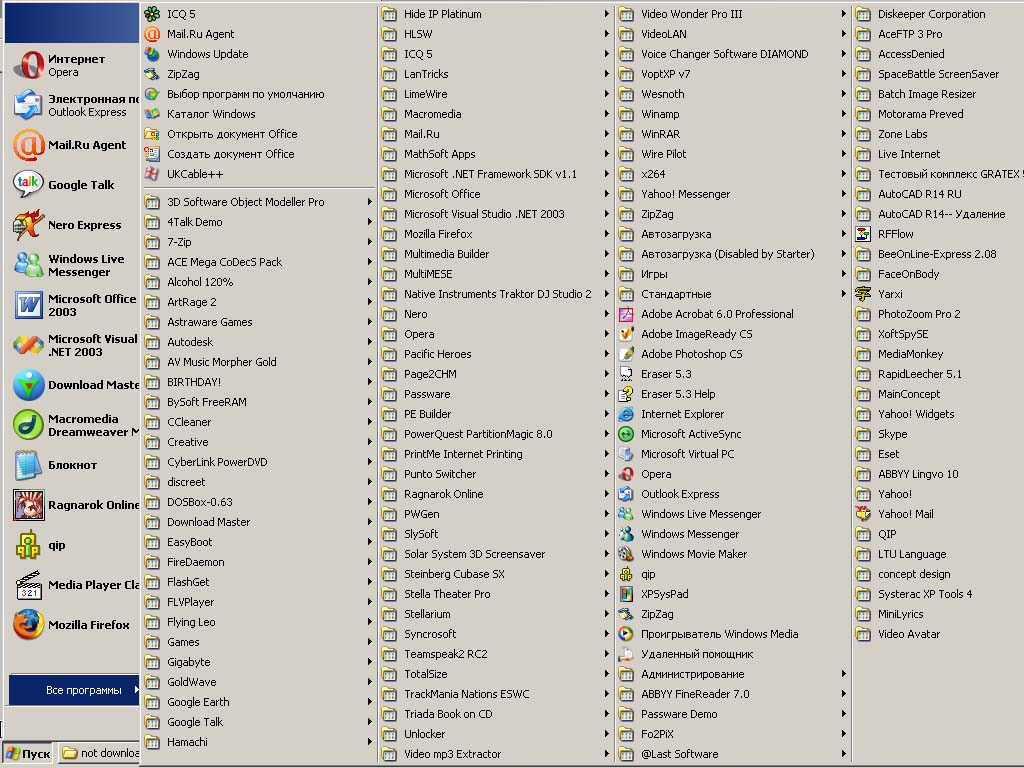Viewport: 1024px width, 768px height.
Task: Open Windows Live Messenger pinned icon
Action: click(29, 264)
